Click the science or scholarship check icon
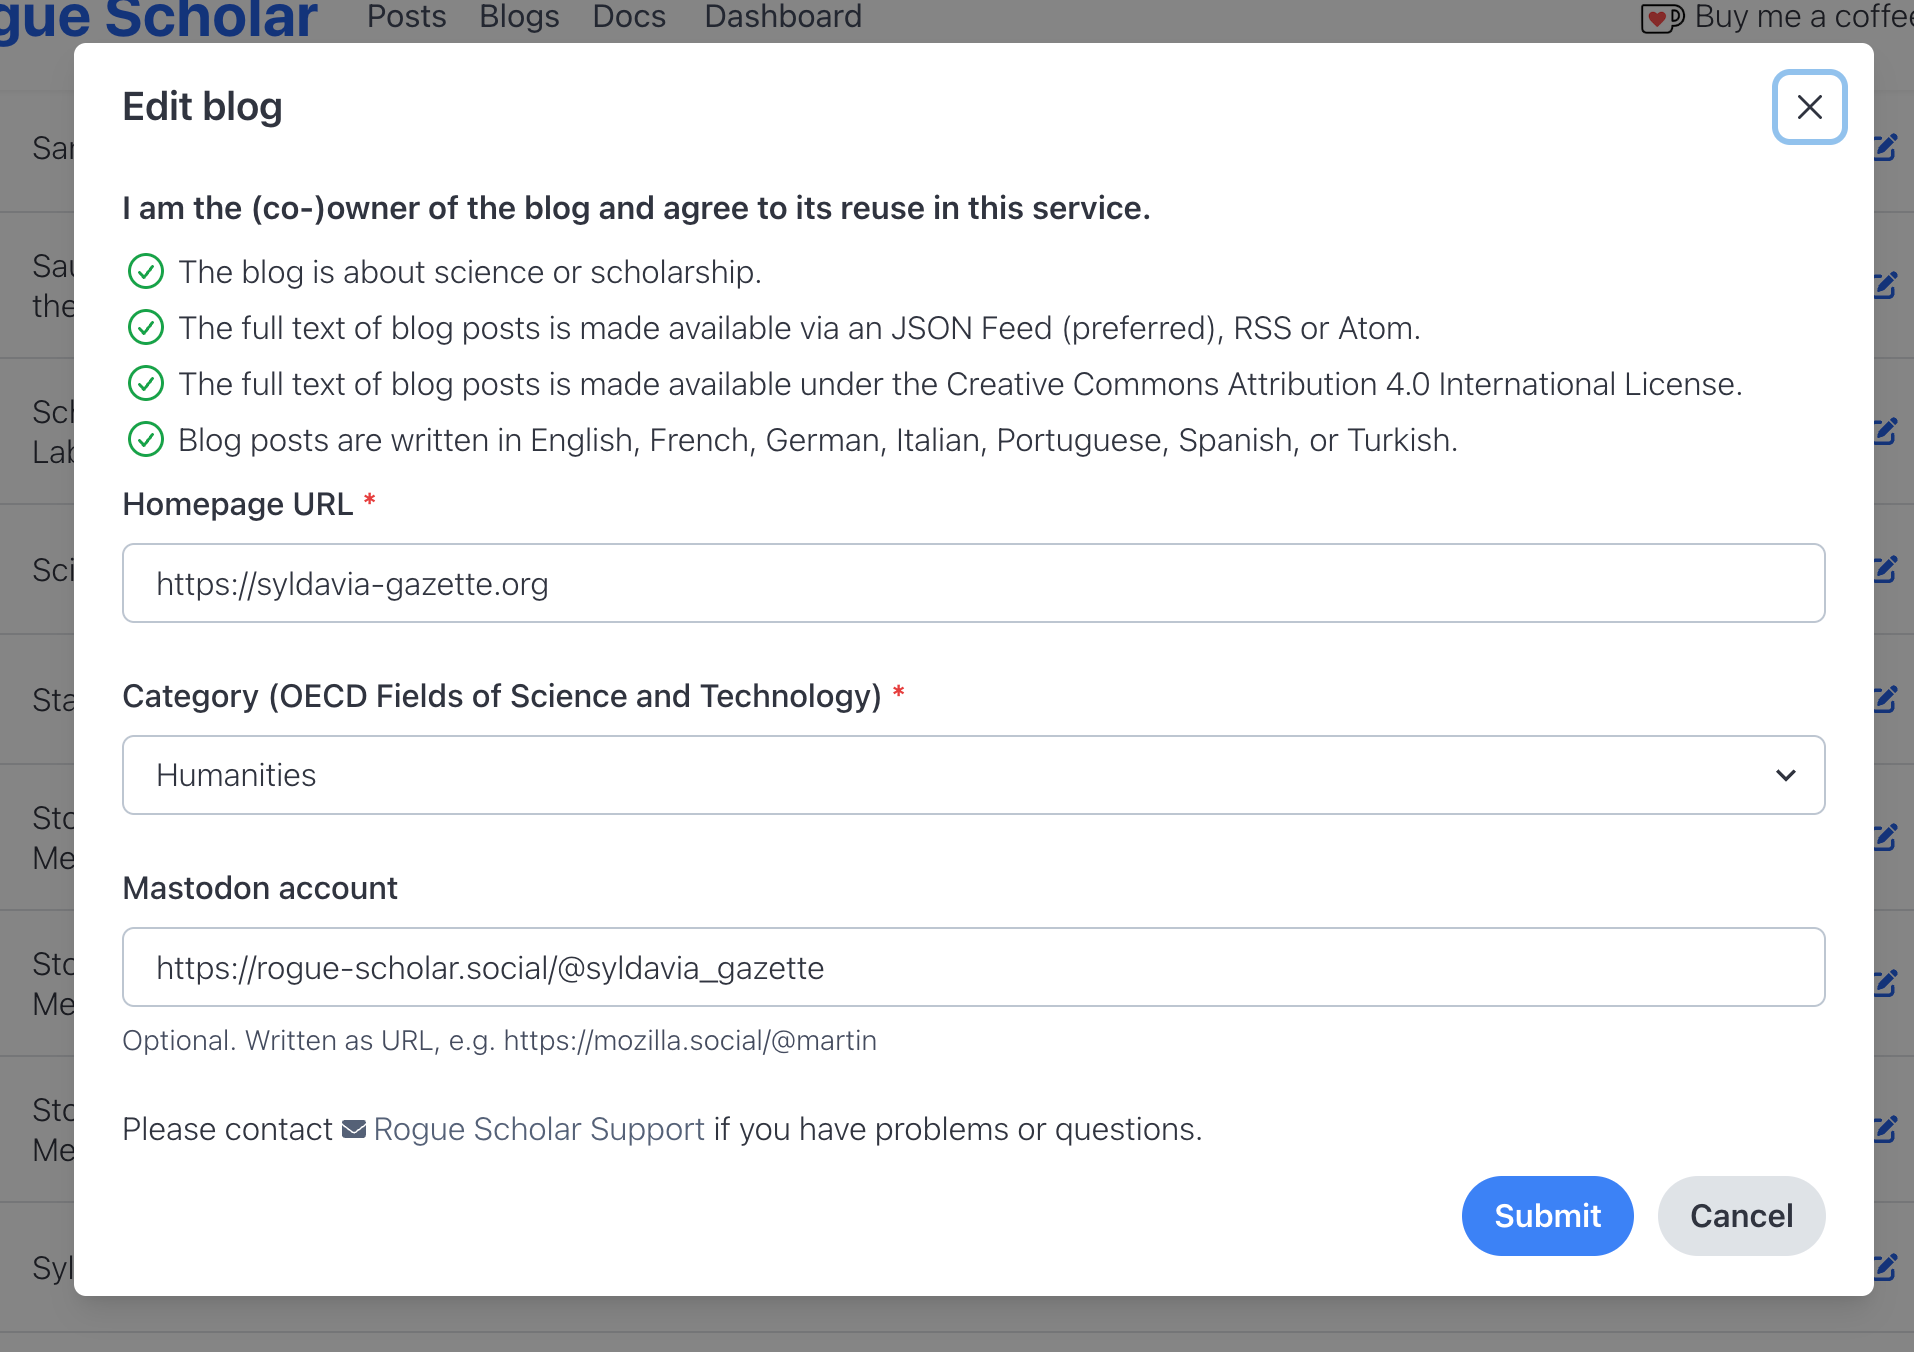 pyautogui.click(x=146, y=271)
